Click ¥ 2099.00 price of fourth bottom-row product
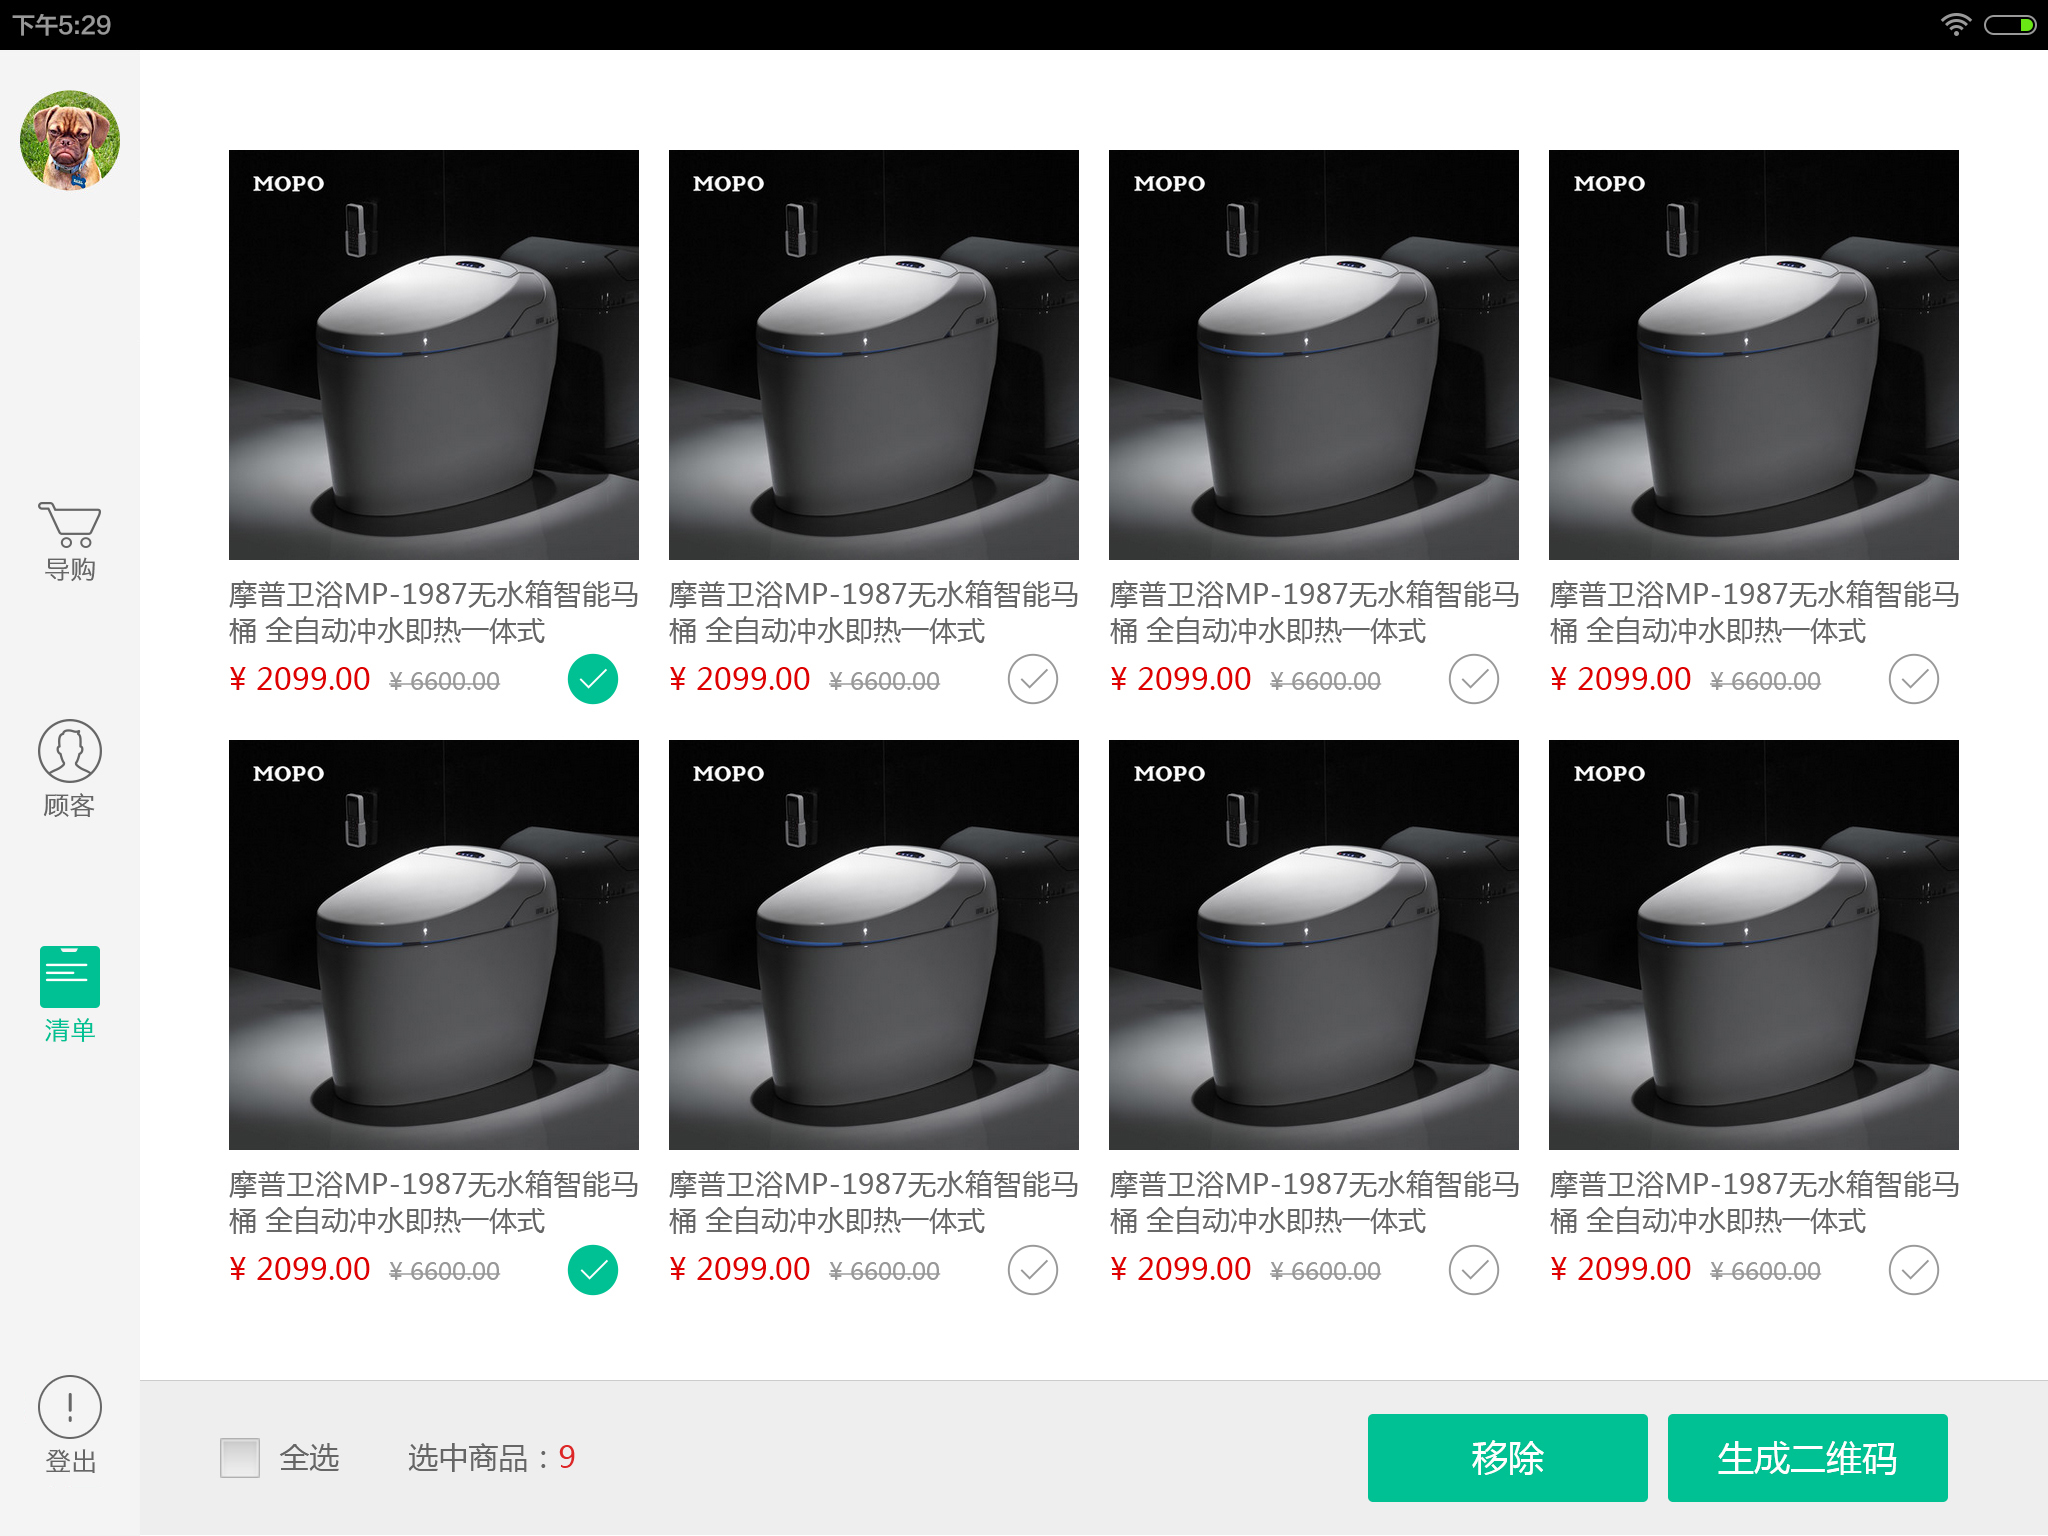Viewport: 2048px width, 1536px height. (x=1620, y=1270)
